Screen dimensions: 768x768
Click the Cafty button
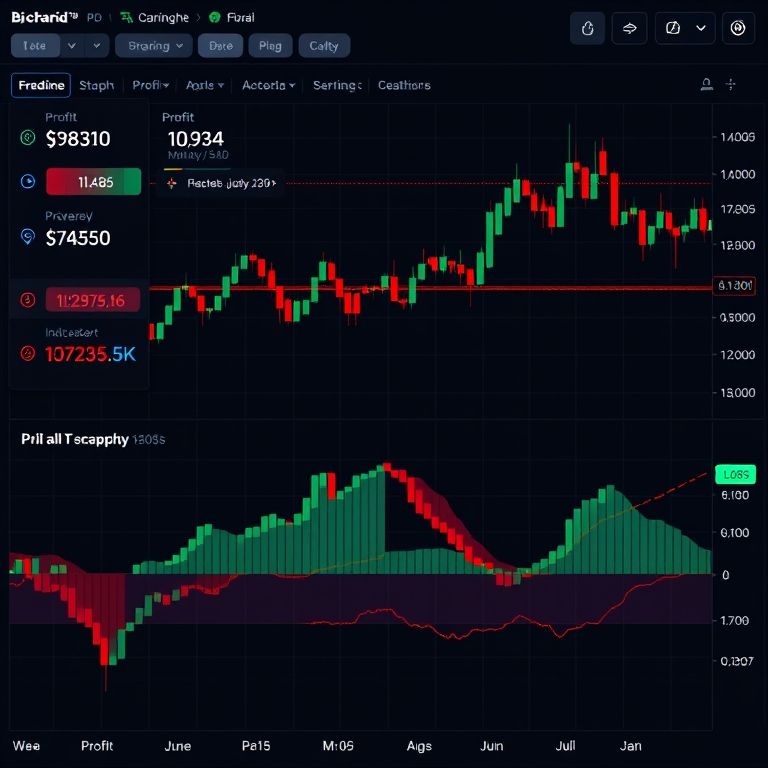click(324, 45)
